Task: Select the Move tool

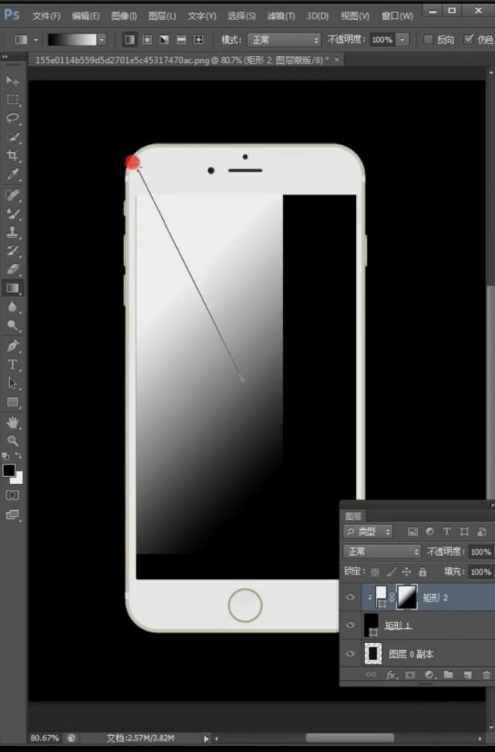Action: tap(12, 81)
